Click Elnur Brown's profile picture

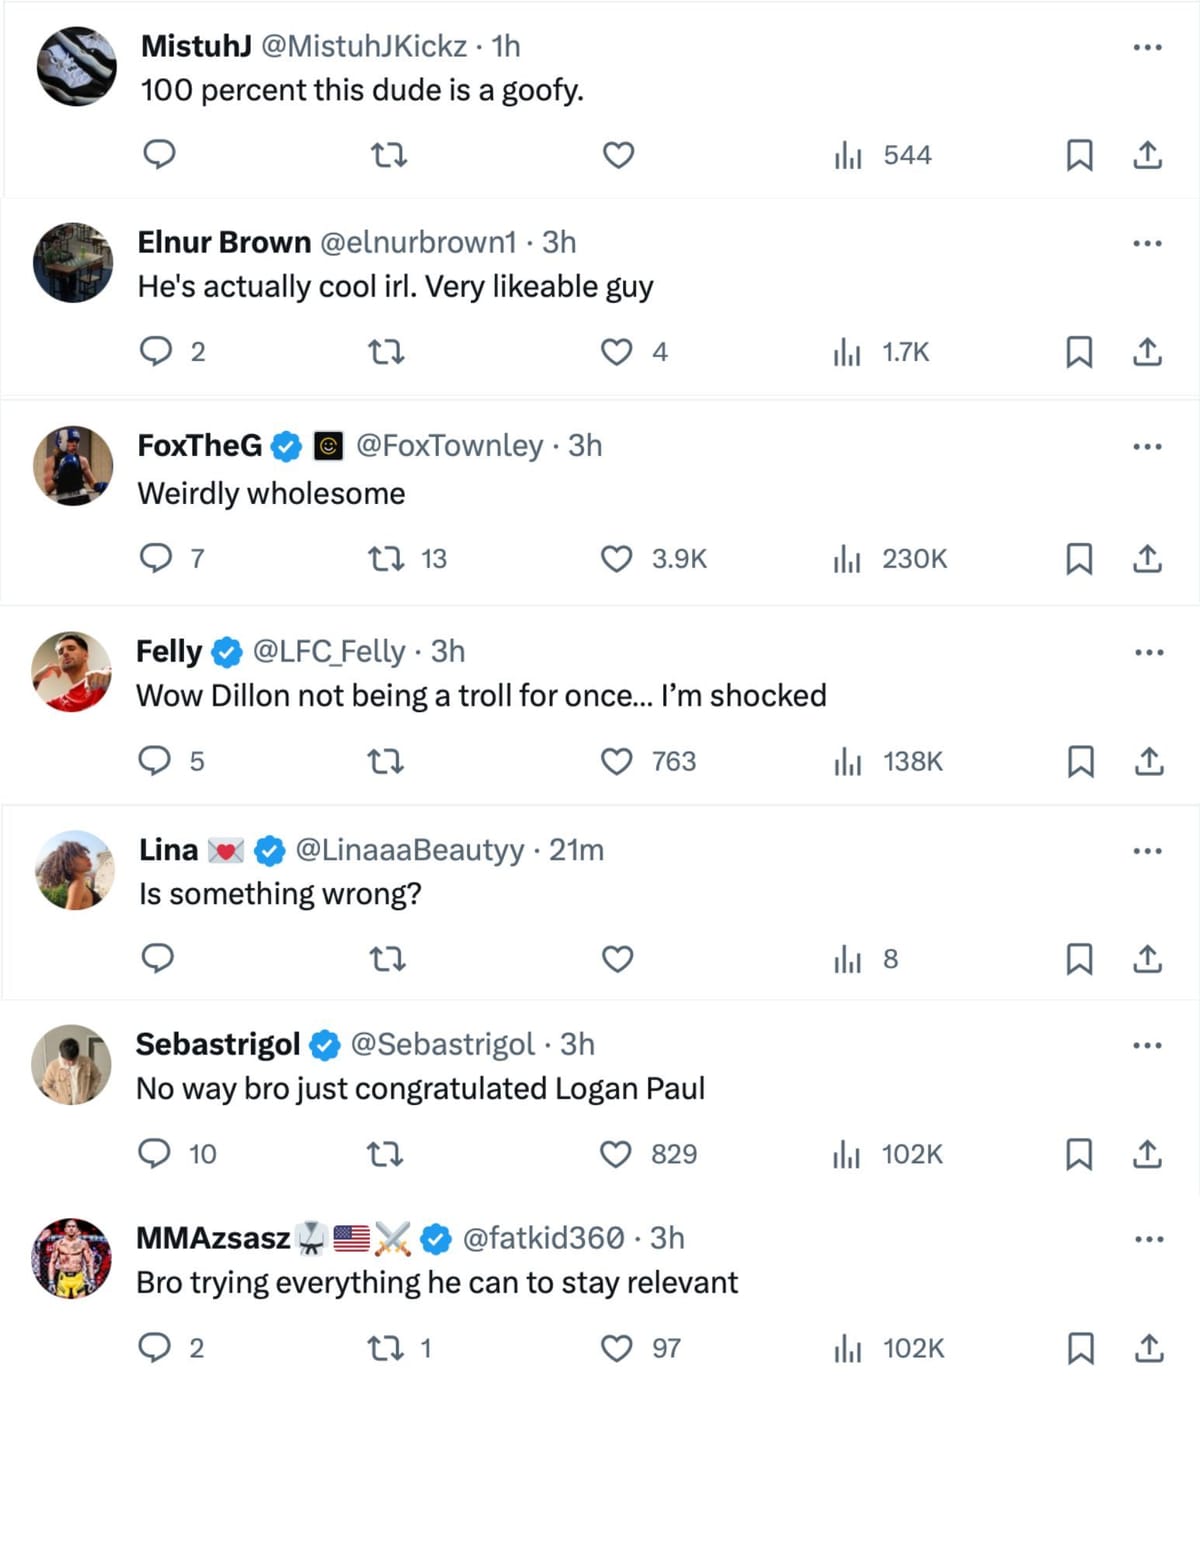pyautogui.click(x=73, y=259)
